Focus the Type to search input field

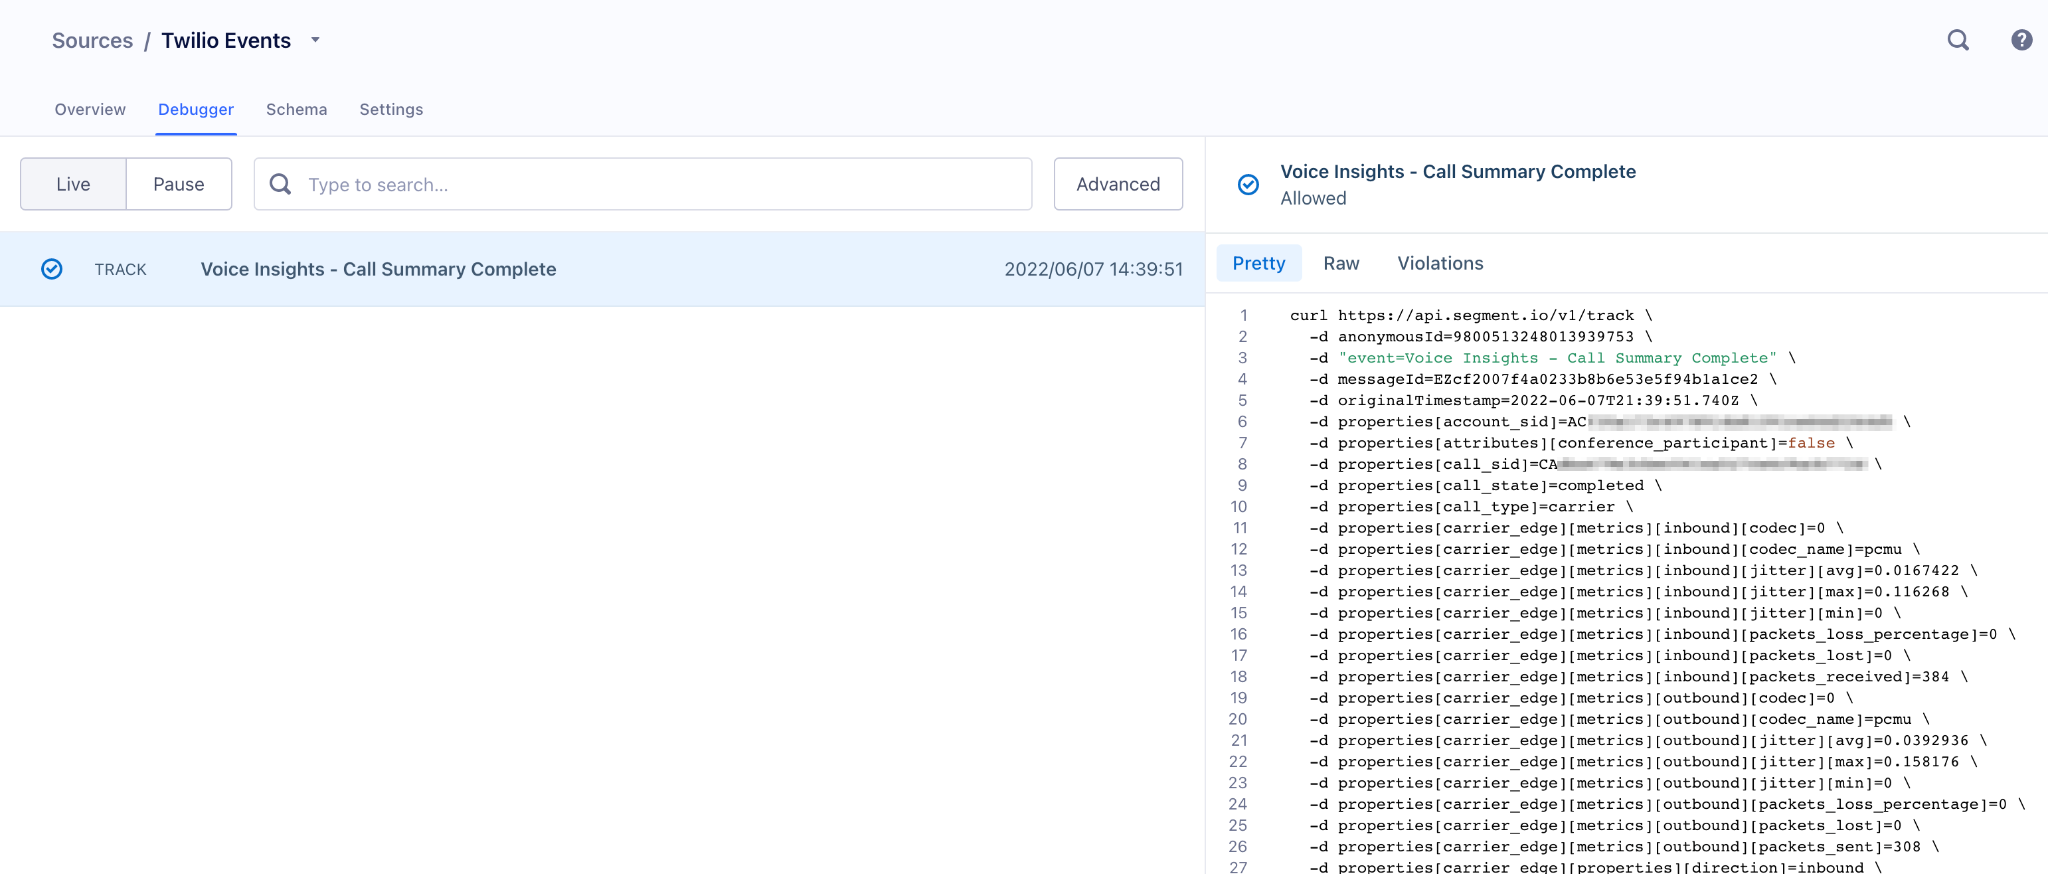(x=660, y=184)
